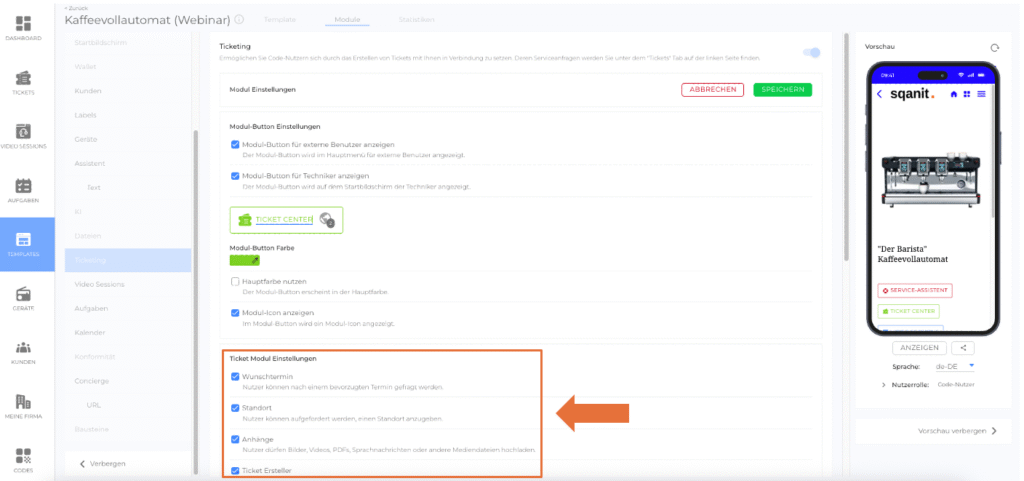
Task: Select Video Sessions in the module list
Action: click(x=99, y=284)
